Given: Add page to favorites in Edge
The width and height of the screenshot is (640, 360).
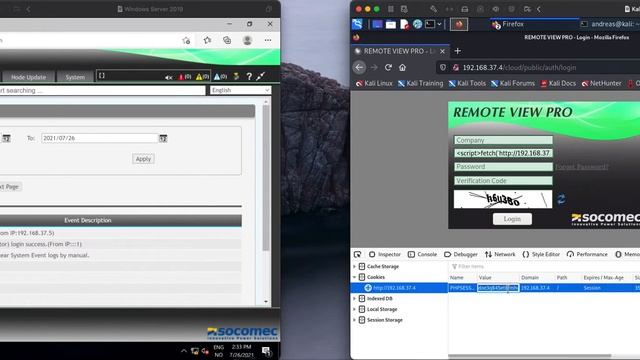Looking at the screenshot, I should (186, 40).
